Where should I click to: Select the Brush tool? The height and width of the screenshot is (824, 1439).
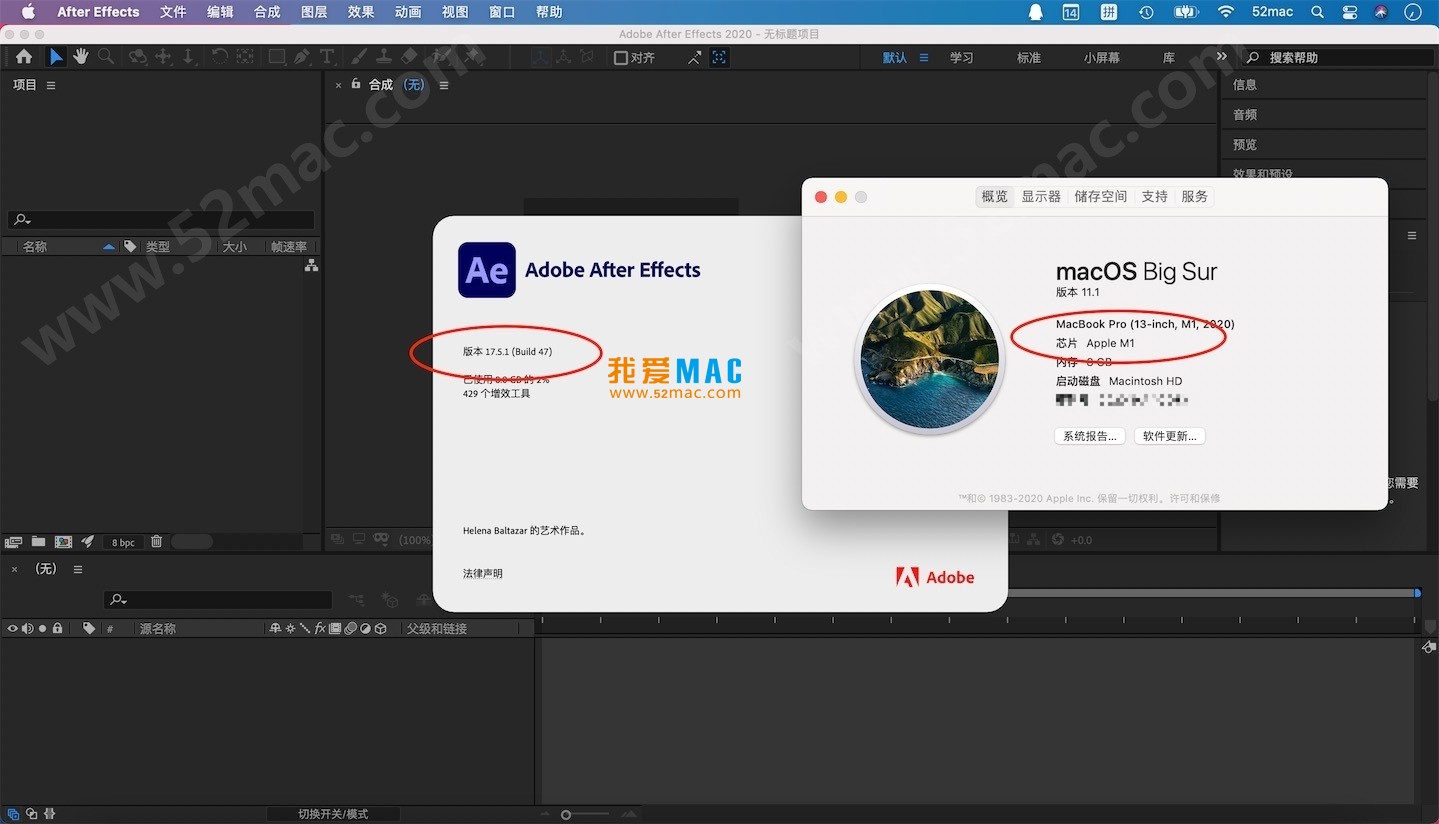[359, 57]
